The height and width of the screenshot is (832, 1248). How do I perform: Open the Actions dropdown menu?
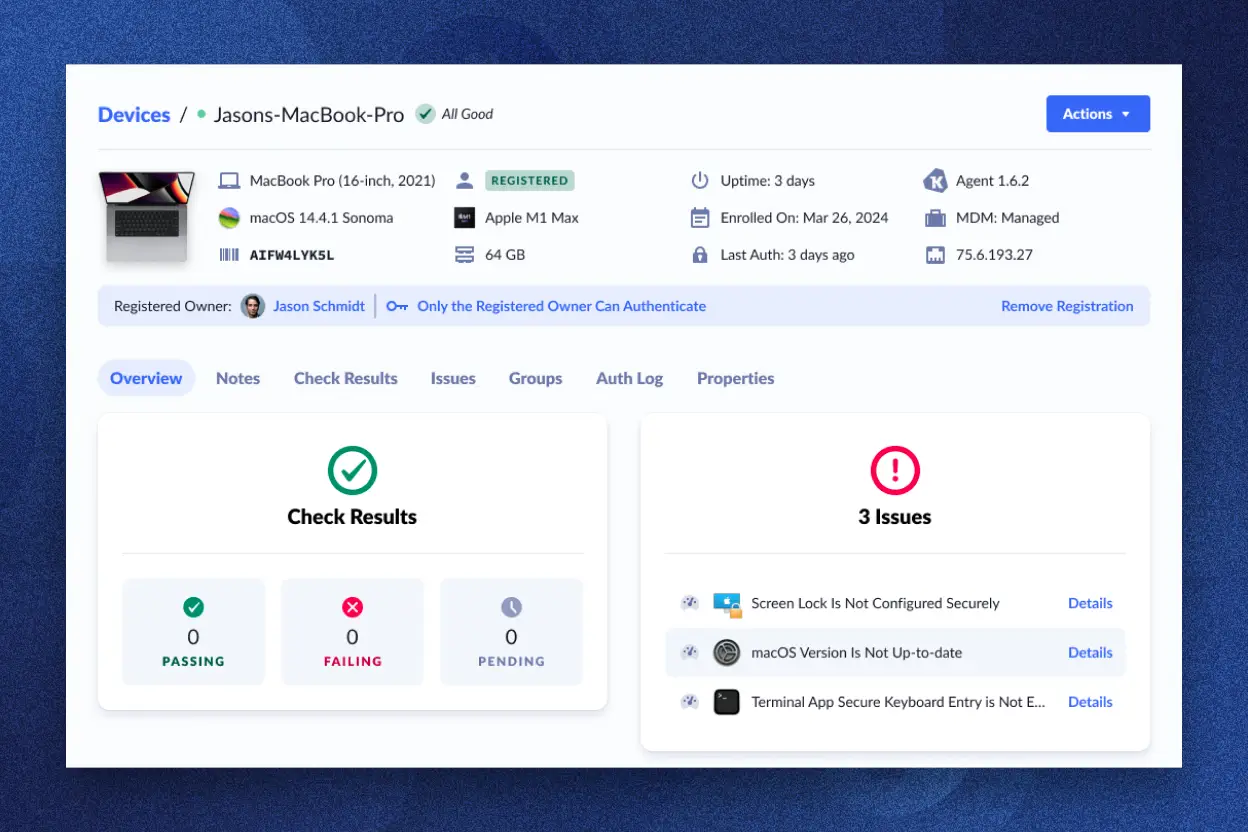point(1097,113)
